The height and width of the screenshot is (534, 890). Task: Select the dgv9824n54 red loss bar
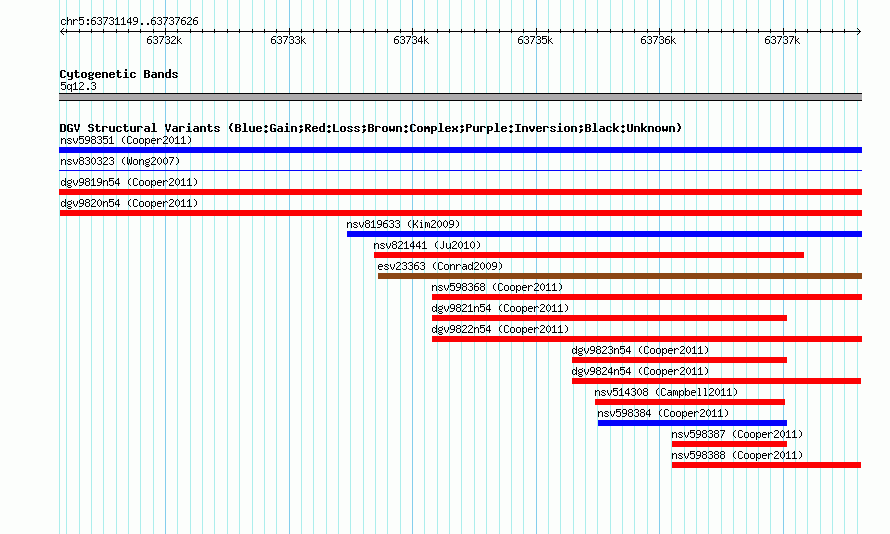(x=716, y=381)
